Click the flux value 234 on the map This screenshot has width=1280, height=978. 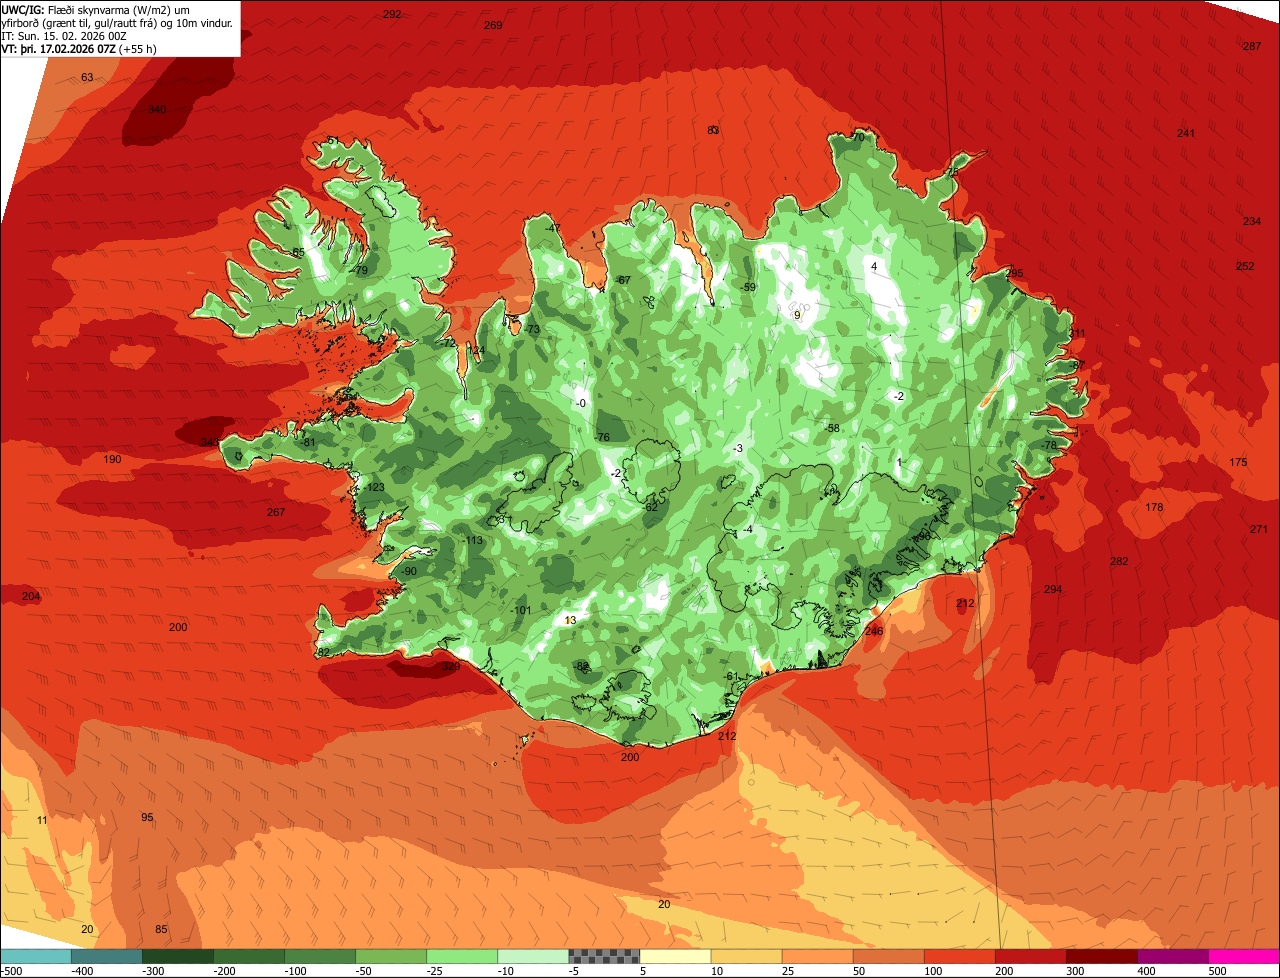1252,221
